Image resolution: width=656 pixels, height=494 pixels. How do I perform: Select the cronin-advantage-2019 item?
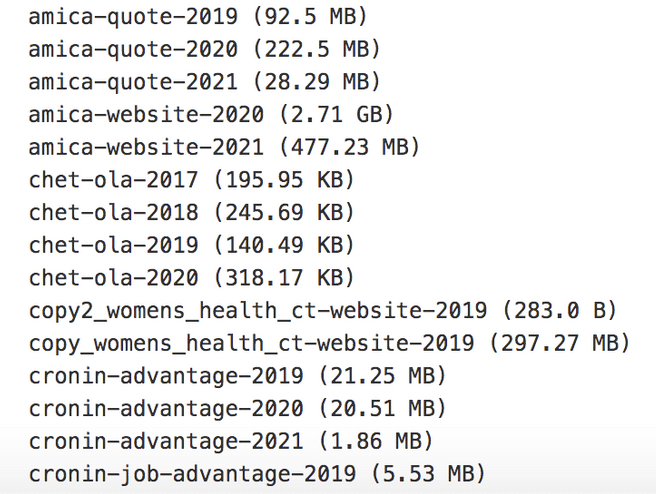[x=237, y=376]
